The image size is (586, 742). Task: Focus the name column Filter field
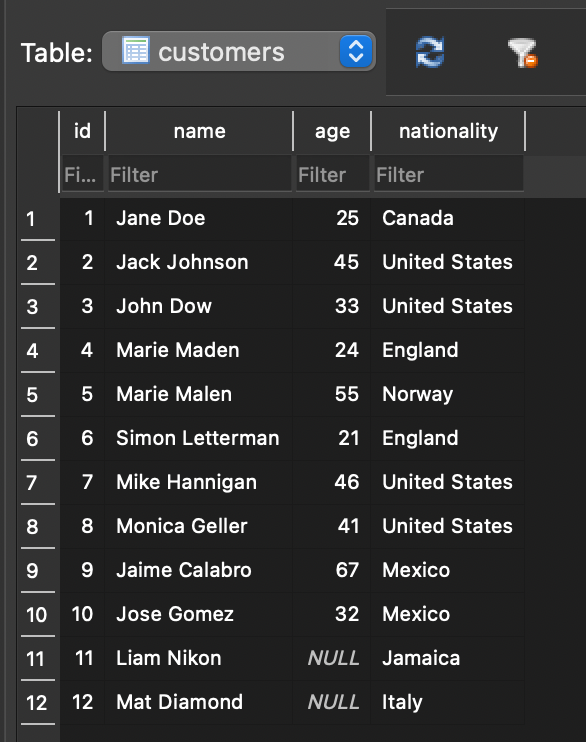point(199,175)
